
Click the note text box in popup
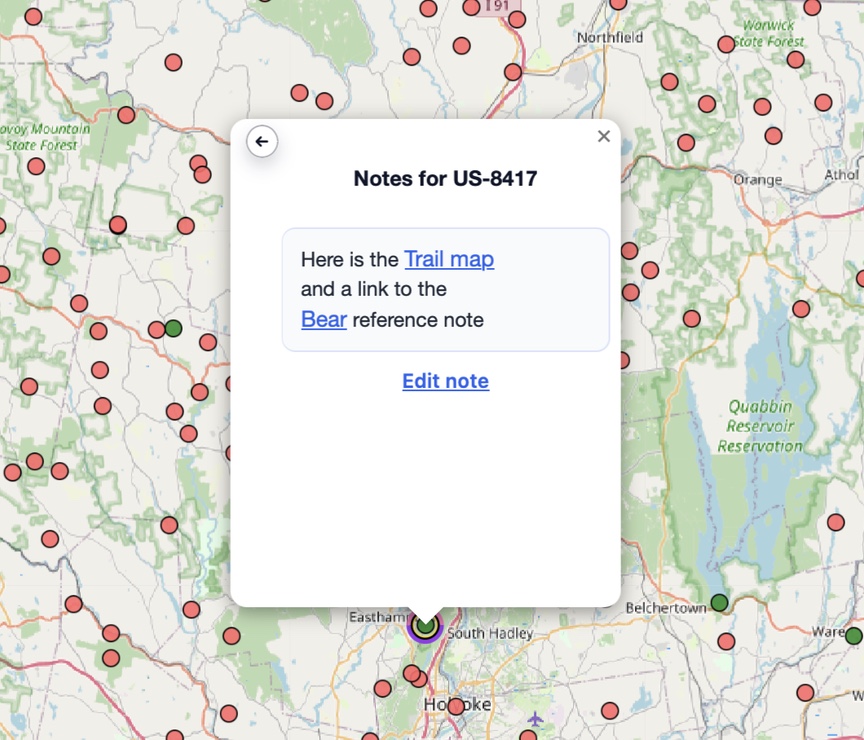tap(445, 290)
